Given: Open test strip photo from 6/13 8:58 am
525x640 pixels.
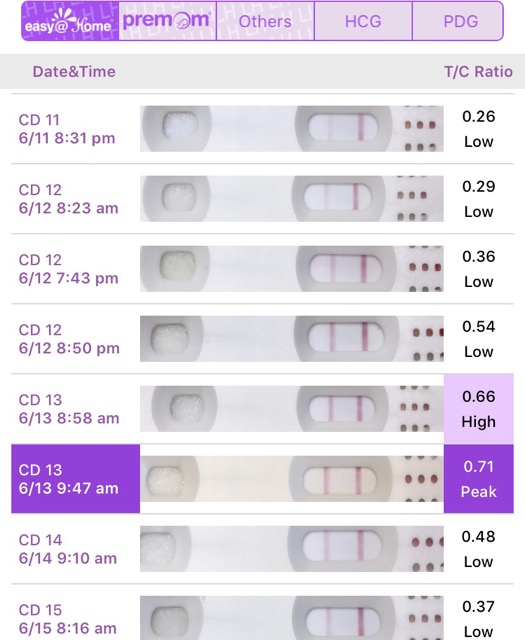Looking at the screenshot, I should (x=291, y=409).
